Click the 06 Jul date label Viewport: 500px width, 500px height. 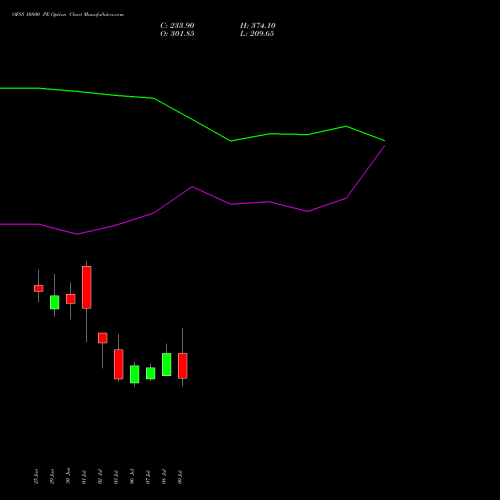pyautogui.click(x=132, y=477)
